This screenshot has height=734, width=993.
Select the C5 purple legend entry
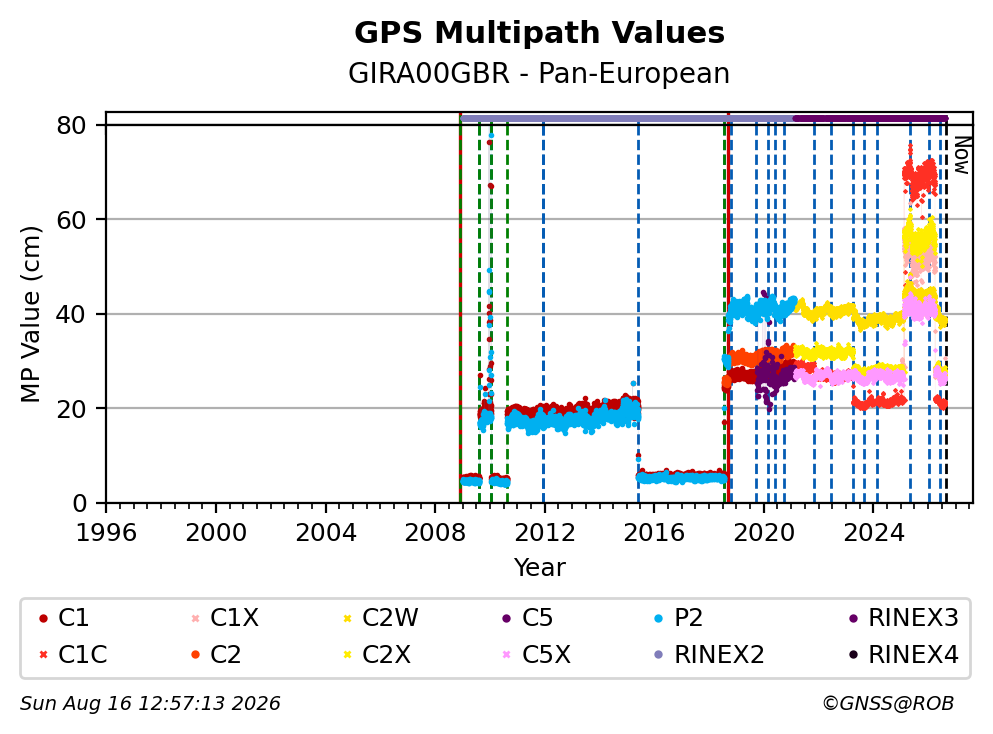[527, 617]
